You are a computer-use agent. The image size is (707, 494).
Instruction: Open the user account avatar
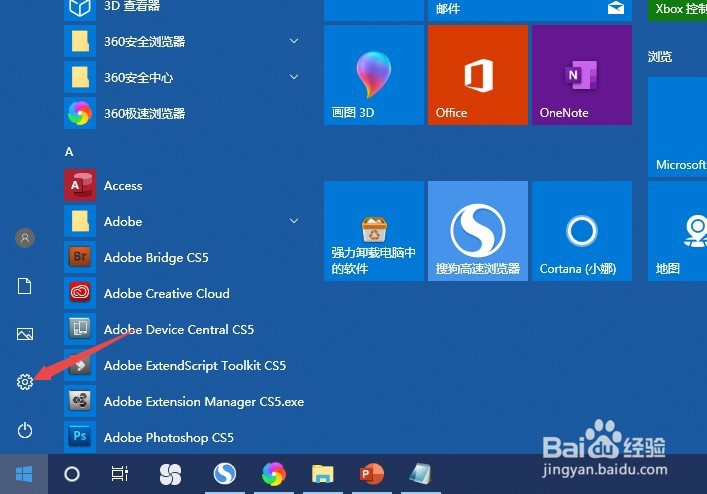point(25,238)
